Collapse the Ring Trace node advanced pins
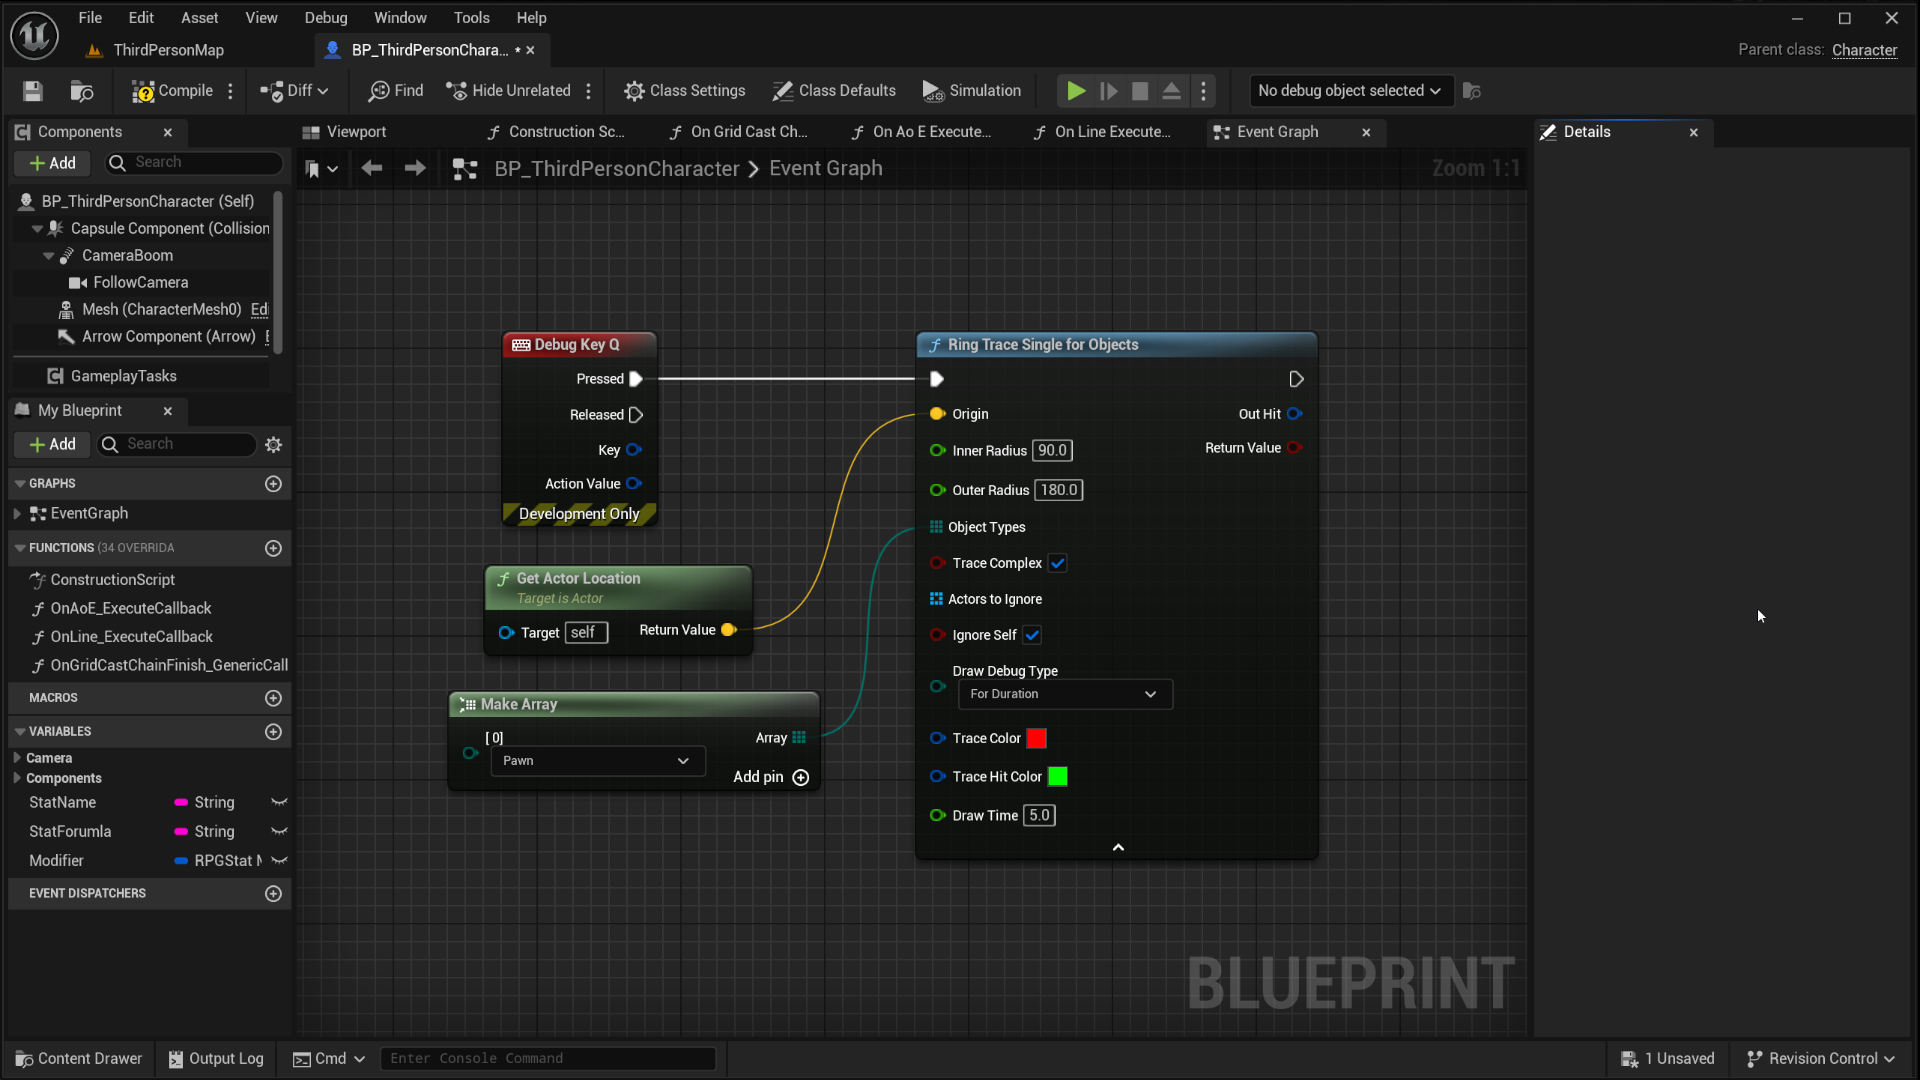Screen dimensions: 1920x1080 coord(1118,848)
